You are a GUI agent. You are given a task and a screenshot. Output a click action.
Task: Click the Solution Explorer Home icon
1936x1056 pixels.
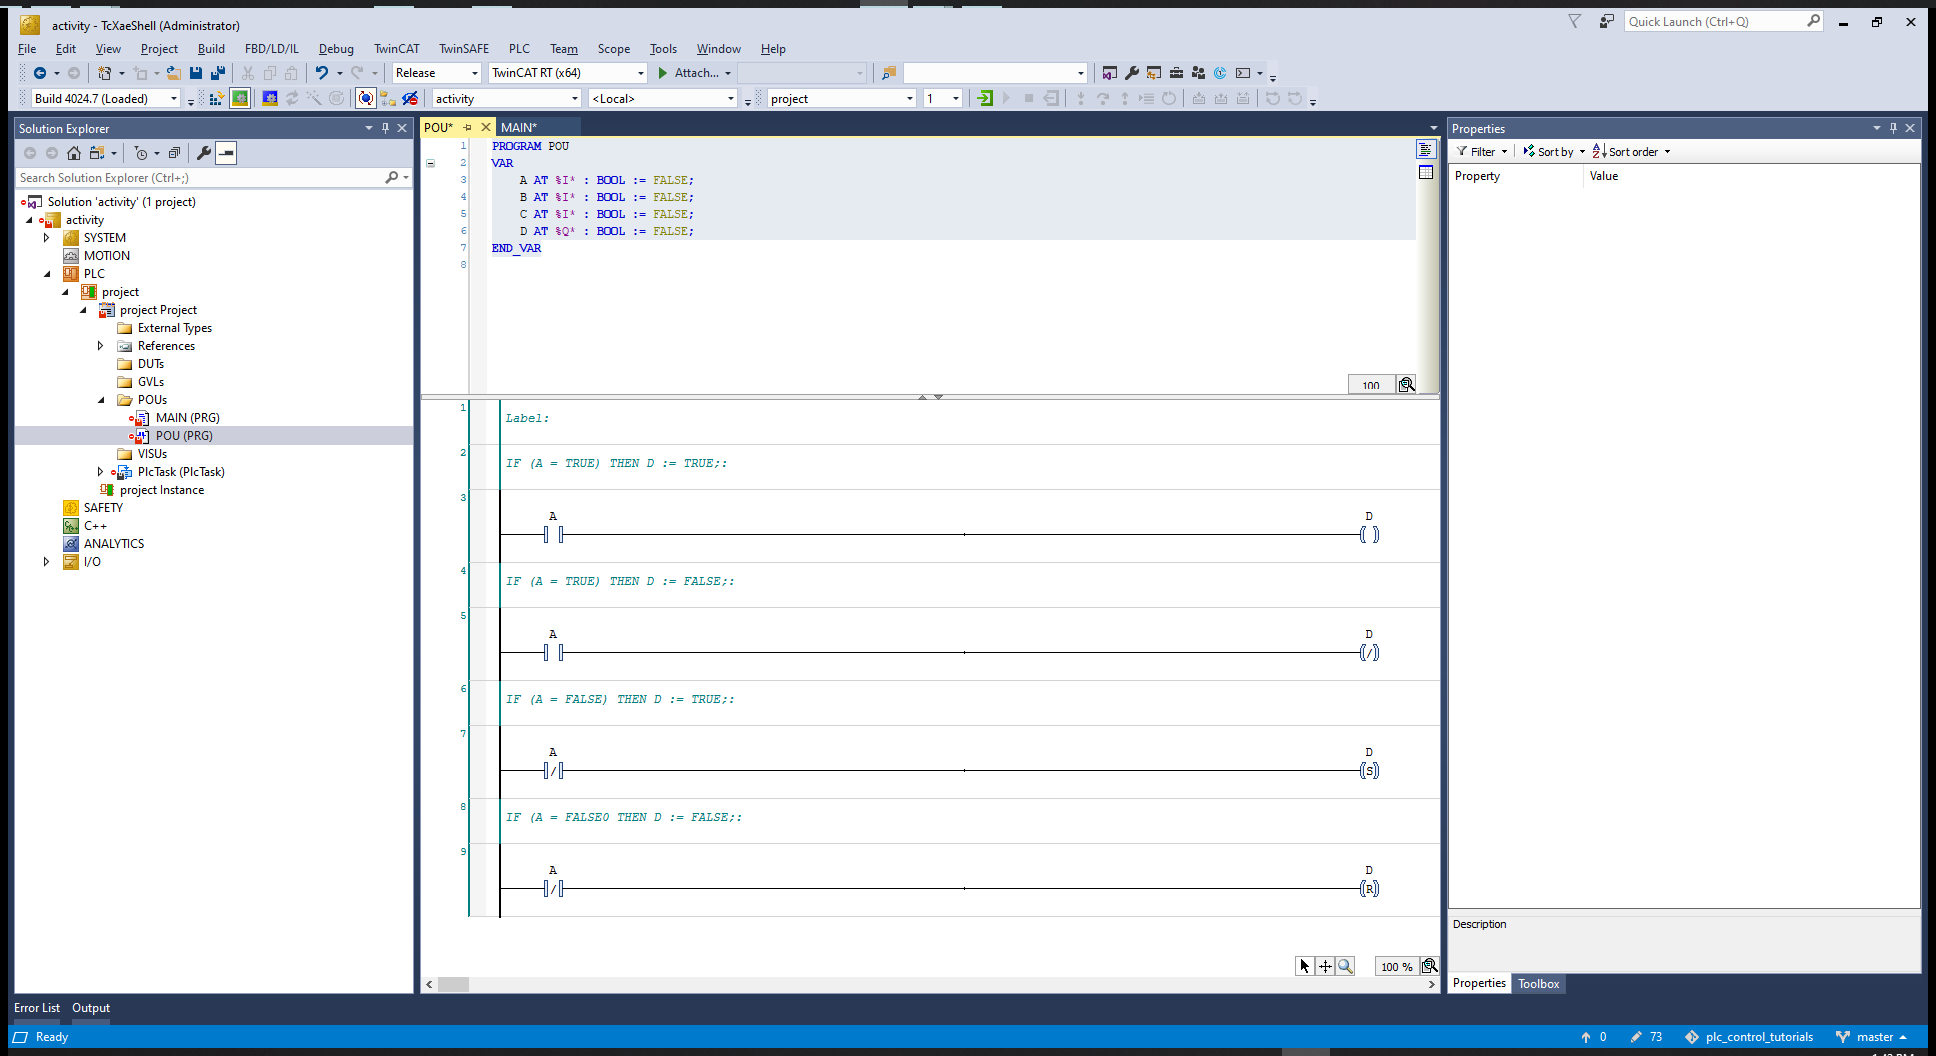click(x=74, y=153)
